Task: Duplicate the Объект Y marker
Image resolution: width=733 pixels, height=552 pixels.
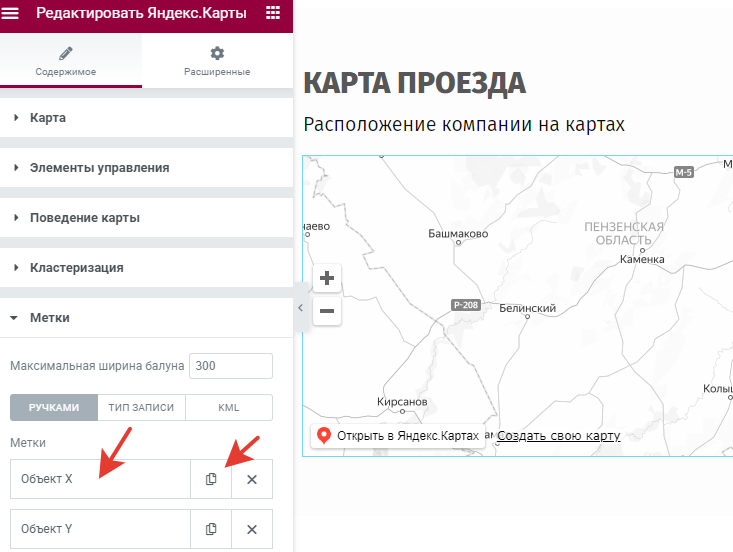Action: (211, 529)
